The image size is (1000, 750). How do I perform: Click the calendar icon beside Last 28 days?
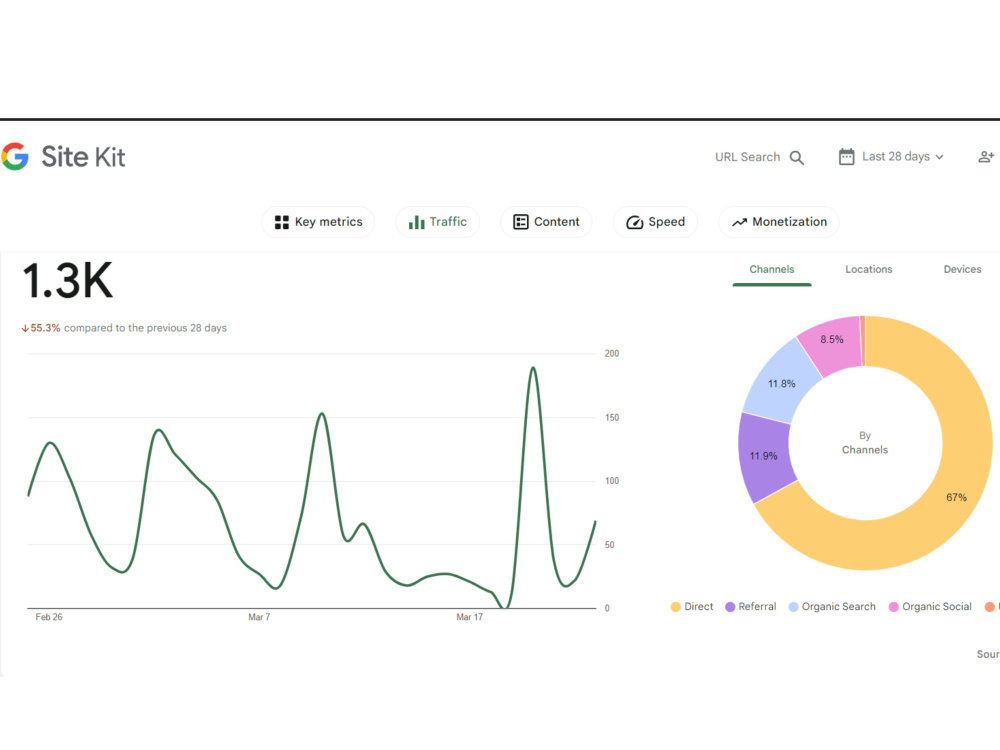click(846, 157)
